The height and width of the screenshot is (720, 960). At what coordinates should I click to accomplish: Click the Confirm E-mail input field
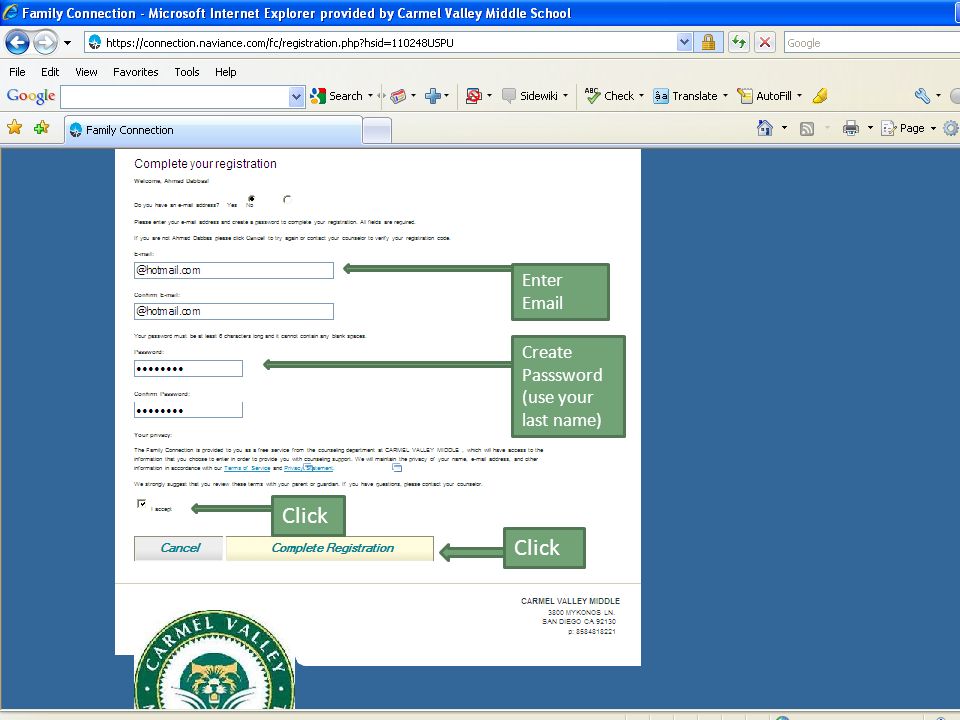tap(234, 311)
